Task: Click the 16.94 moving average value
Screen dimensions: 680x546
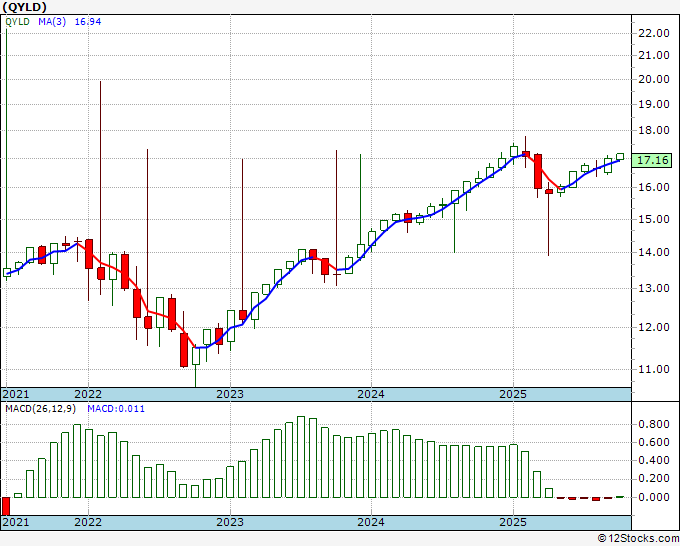Action: [88, 22]
